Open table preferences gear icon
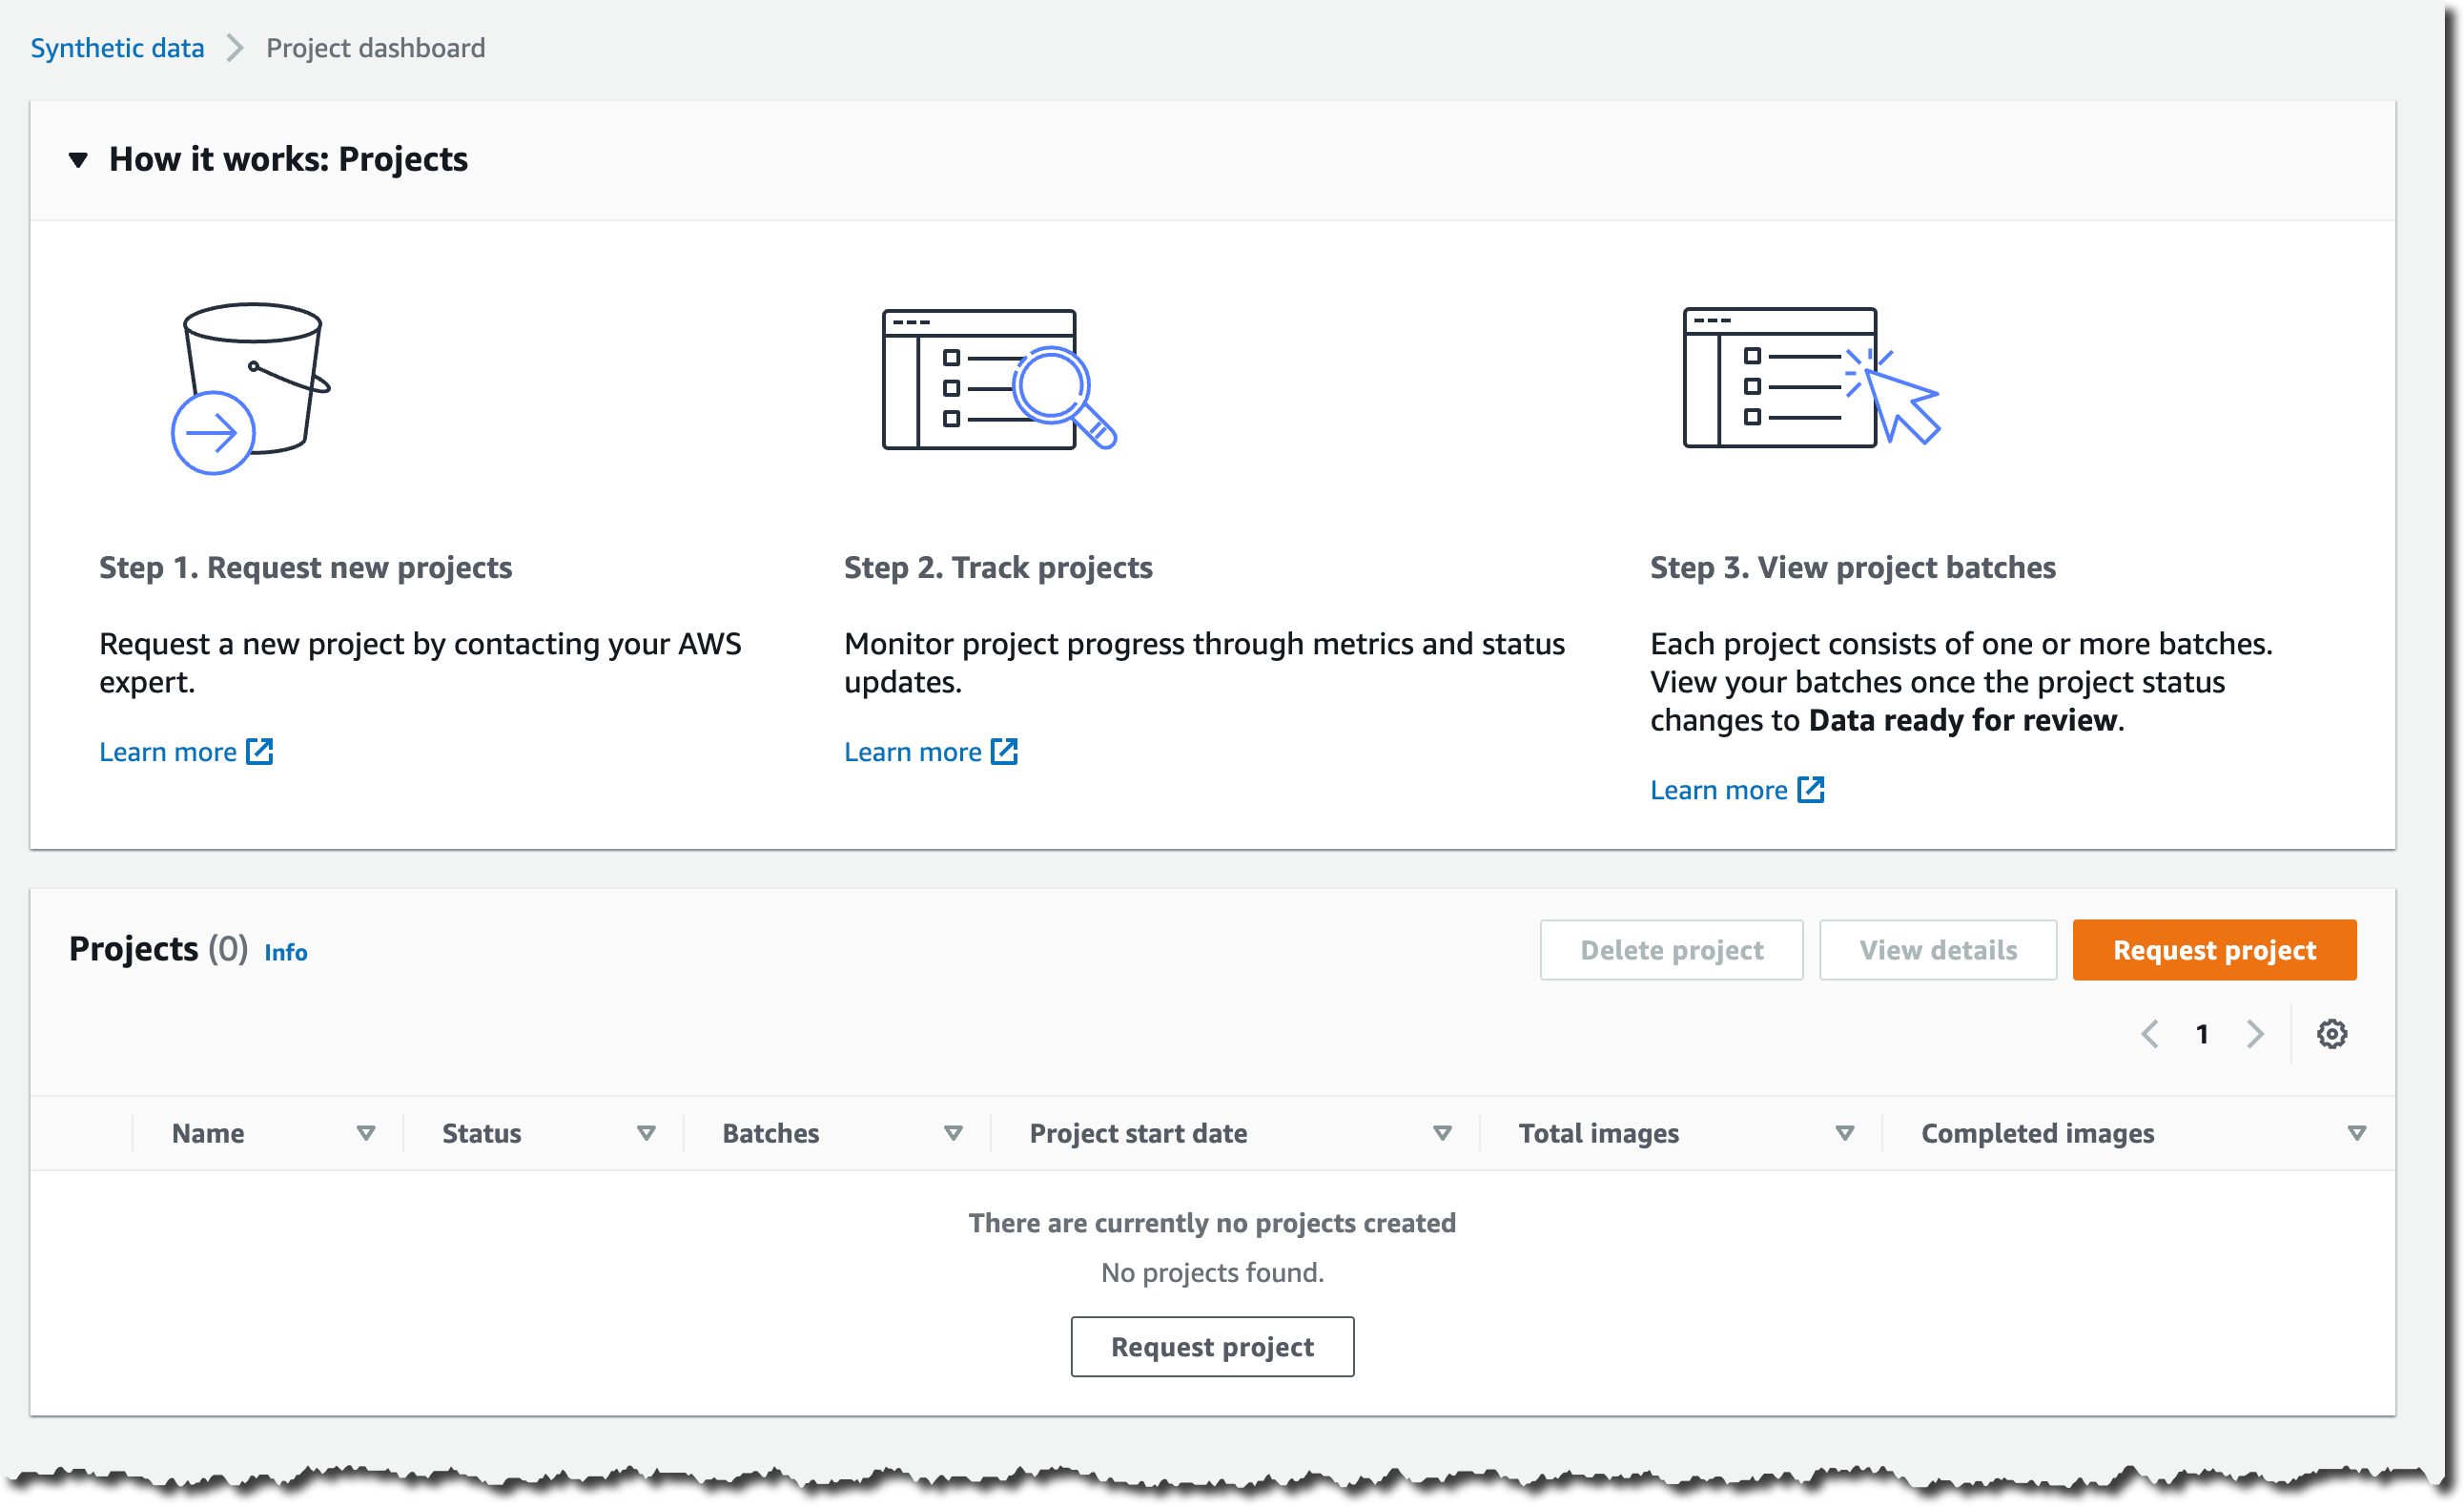This screenshot has width=2464, height=1507. [x=2331, y=1034]
